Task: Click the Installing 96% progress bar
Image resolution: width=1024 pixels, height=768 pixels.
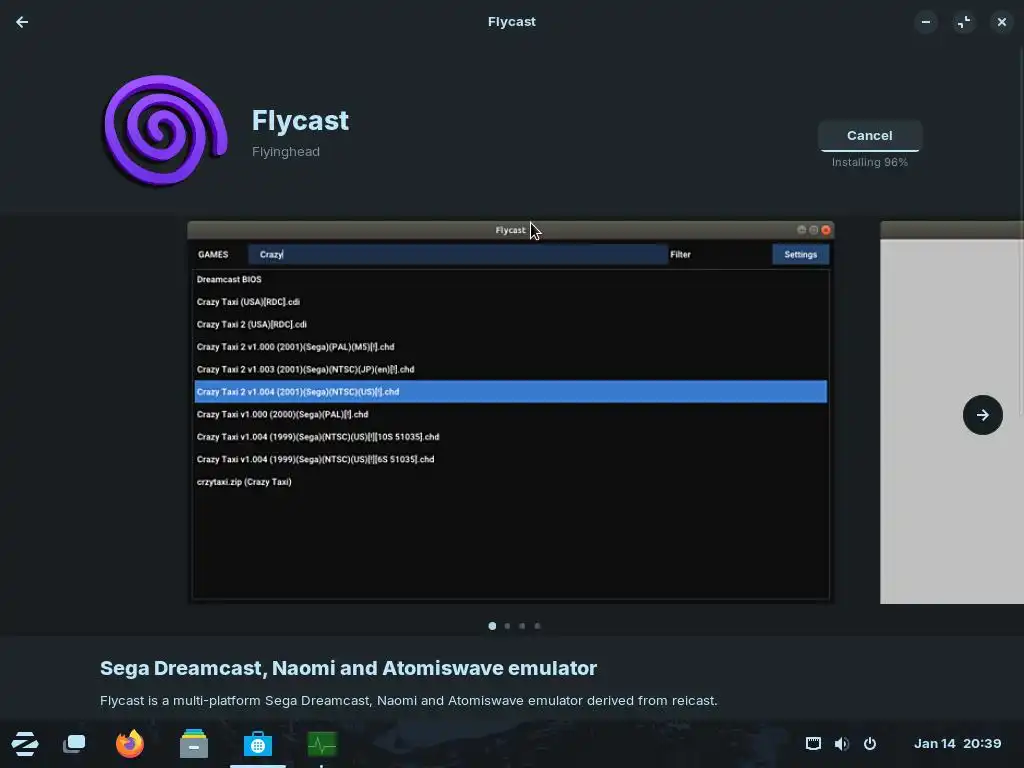Action: coord(869,151)
